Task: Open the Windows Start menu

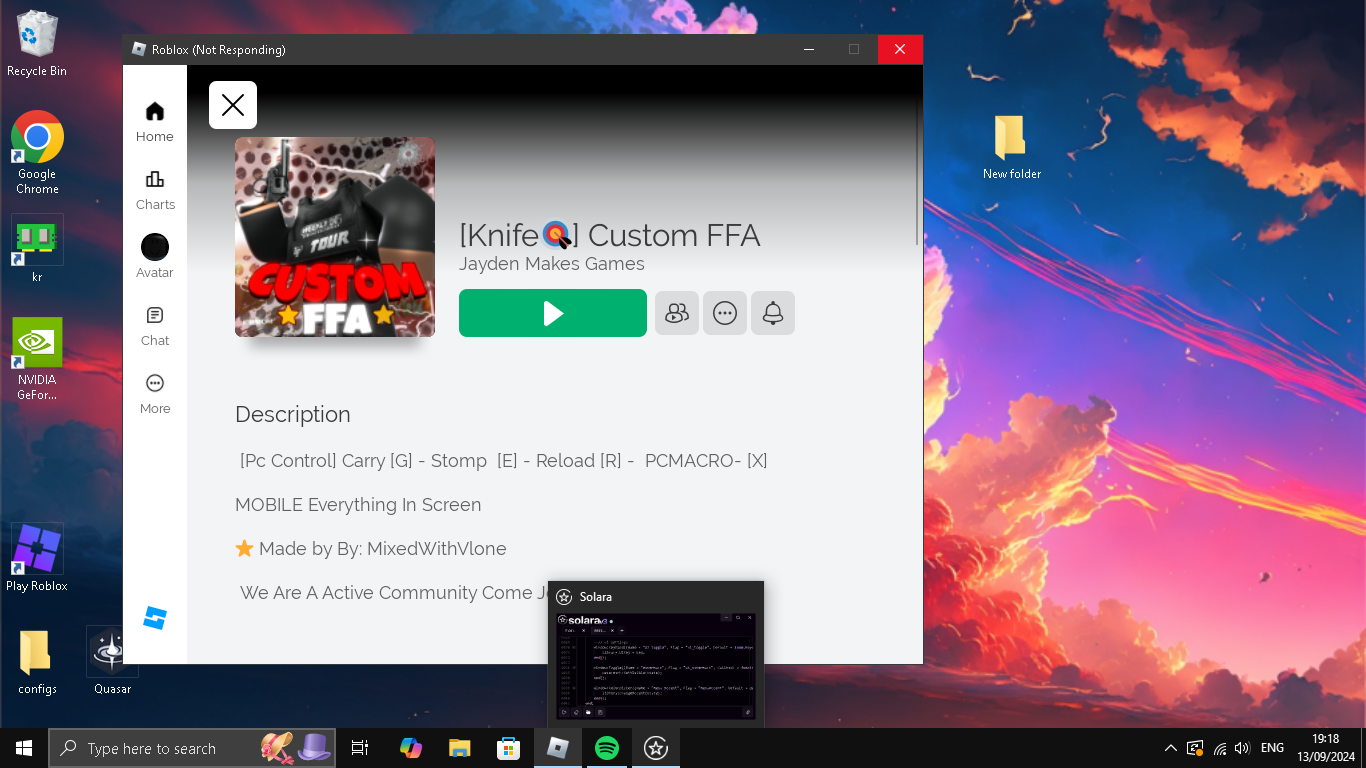Action: pyautogui.click(x=24, y=748)
